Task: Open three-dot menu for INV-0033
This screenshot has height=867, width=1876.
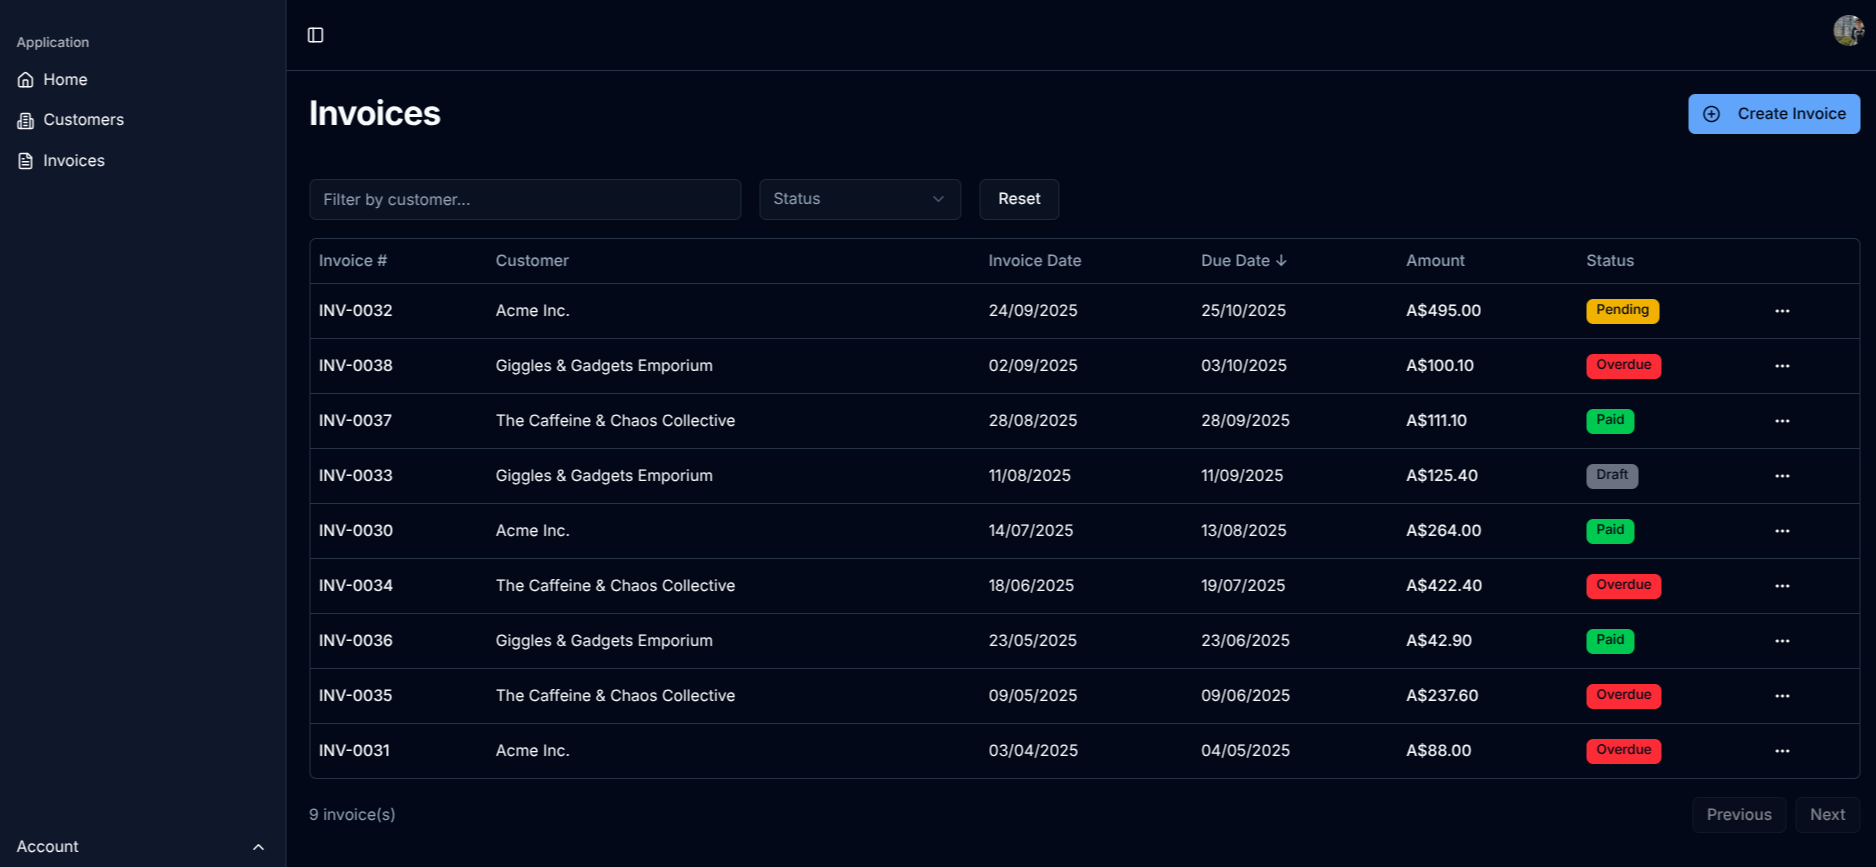Action: pyautogui.click(x=1781, y=476)
